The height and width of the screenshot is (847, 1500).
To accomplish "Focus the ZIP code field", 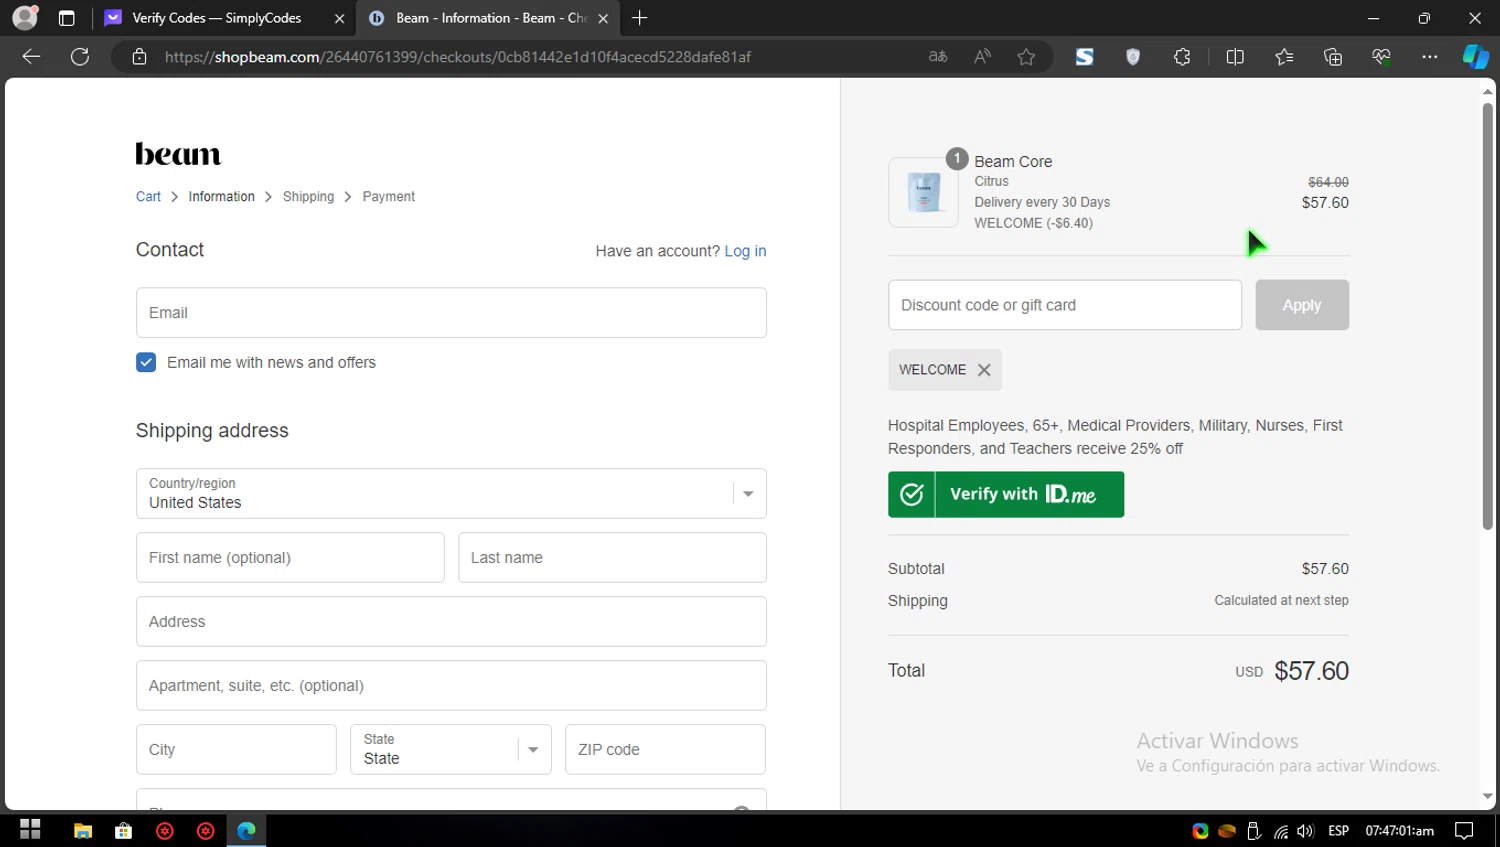I will coord(665,750).
